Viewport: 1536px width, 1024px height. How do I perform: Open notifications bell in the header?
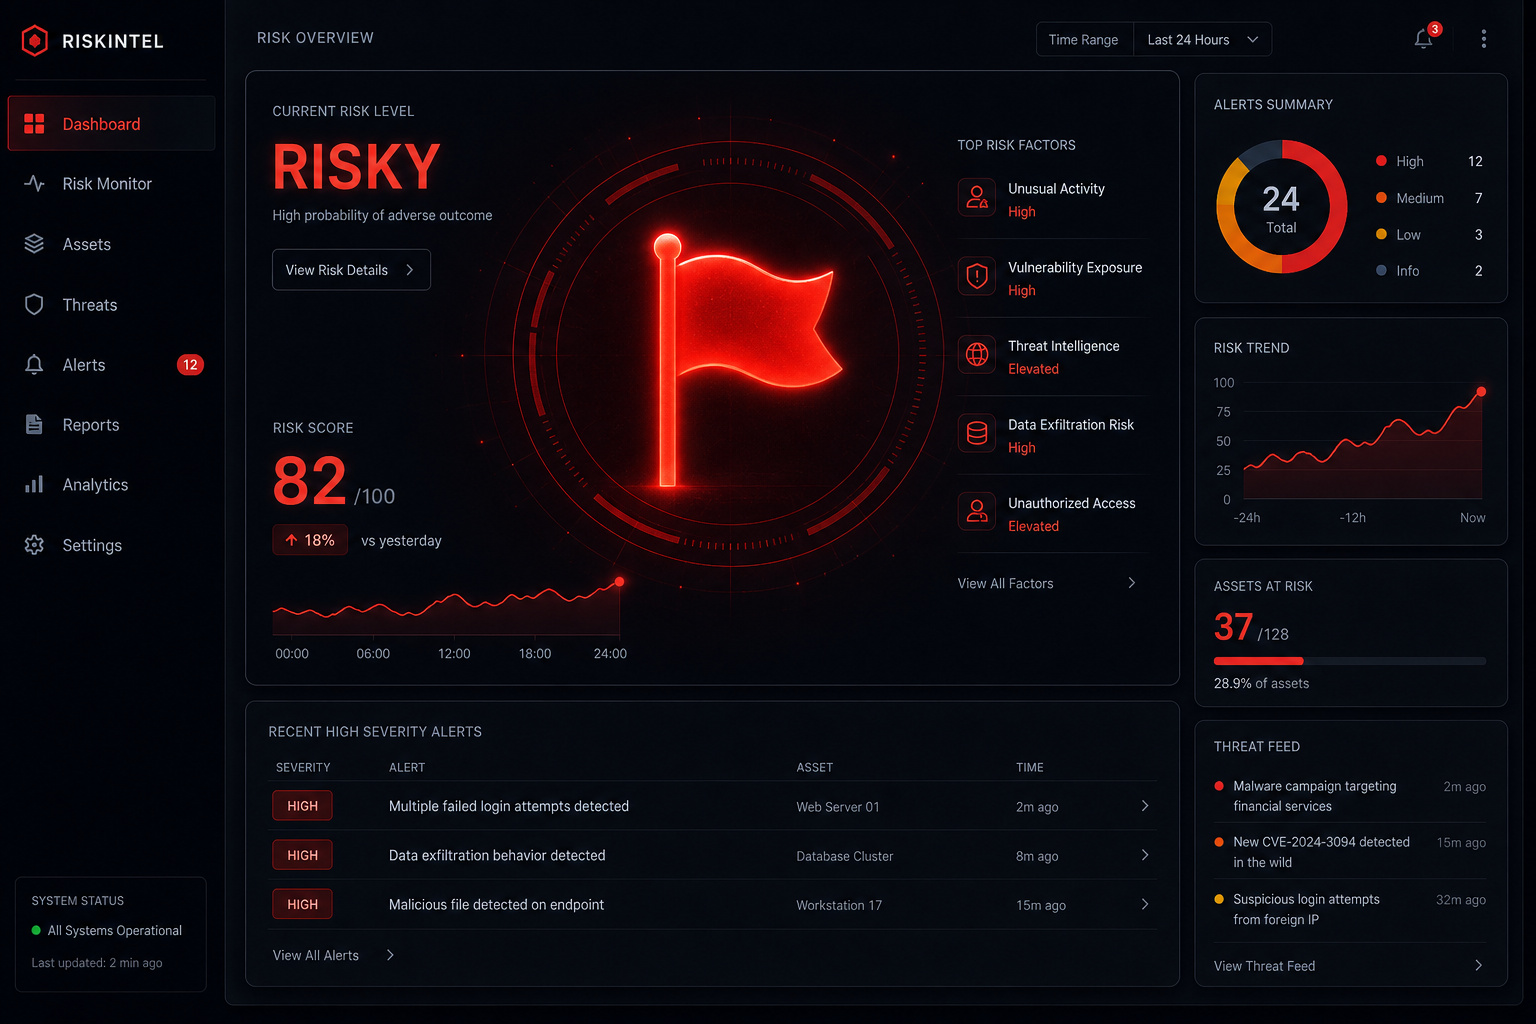(1423, 39)
